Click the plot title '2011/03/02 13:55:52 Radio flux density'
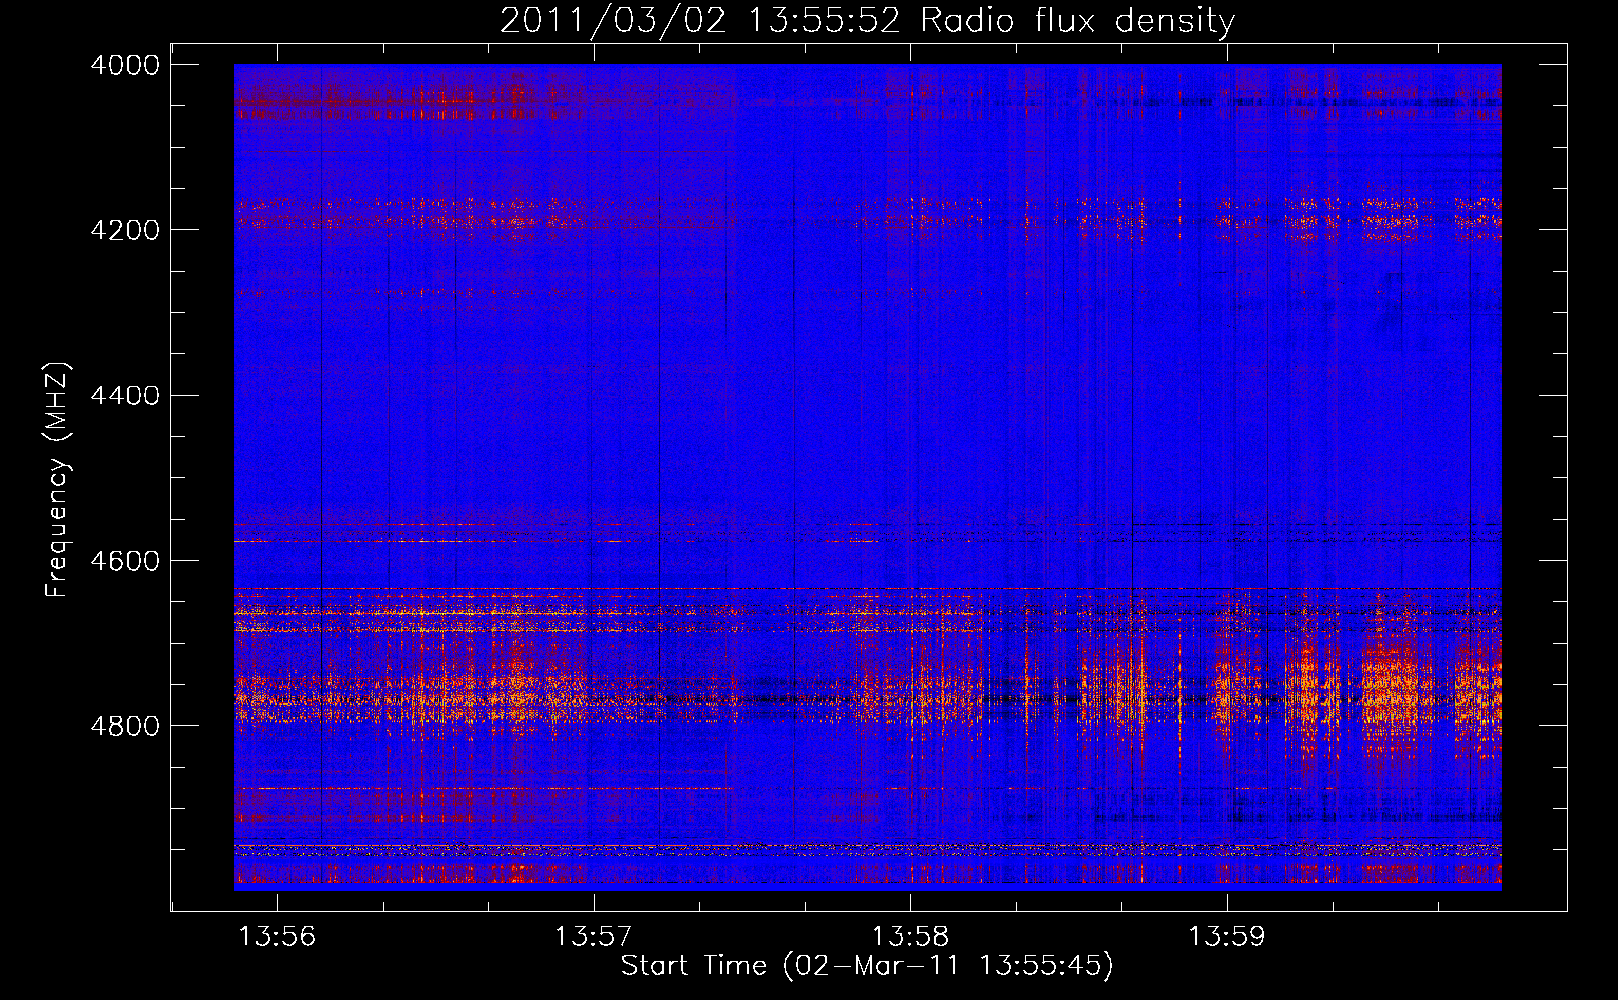Viewport: 1618px width, 1000px height. click(x=867, y=20)
